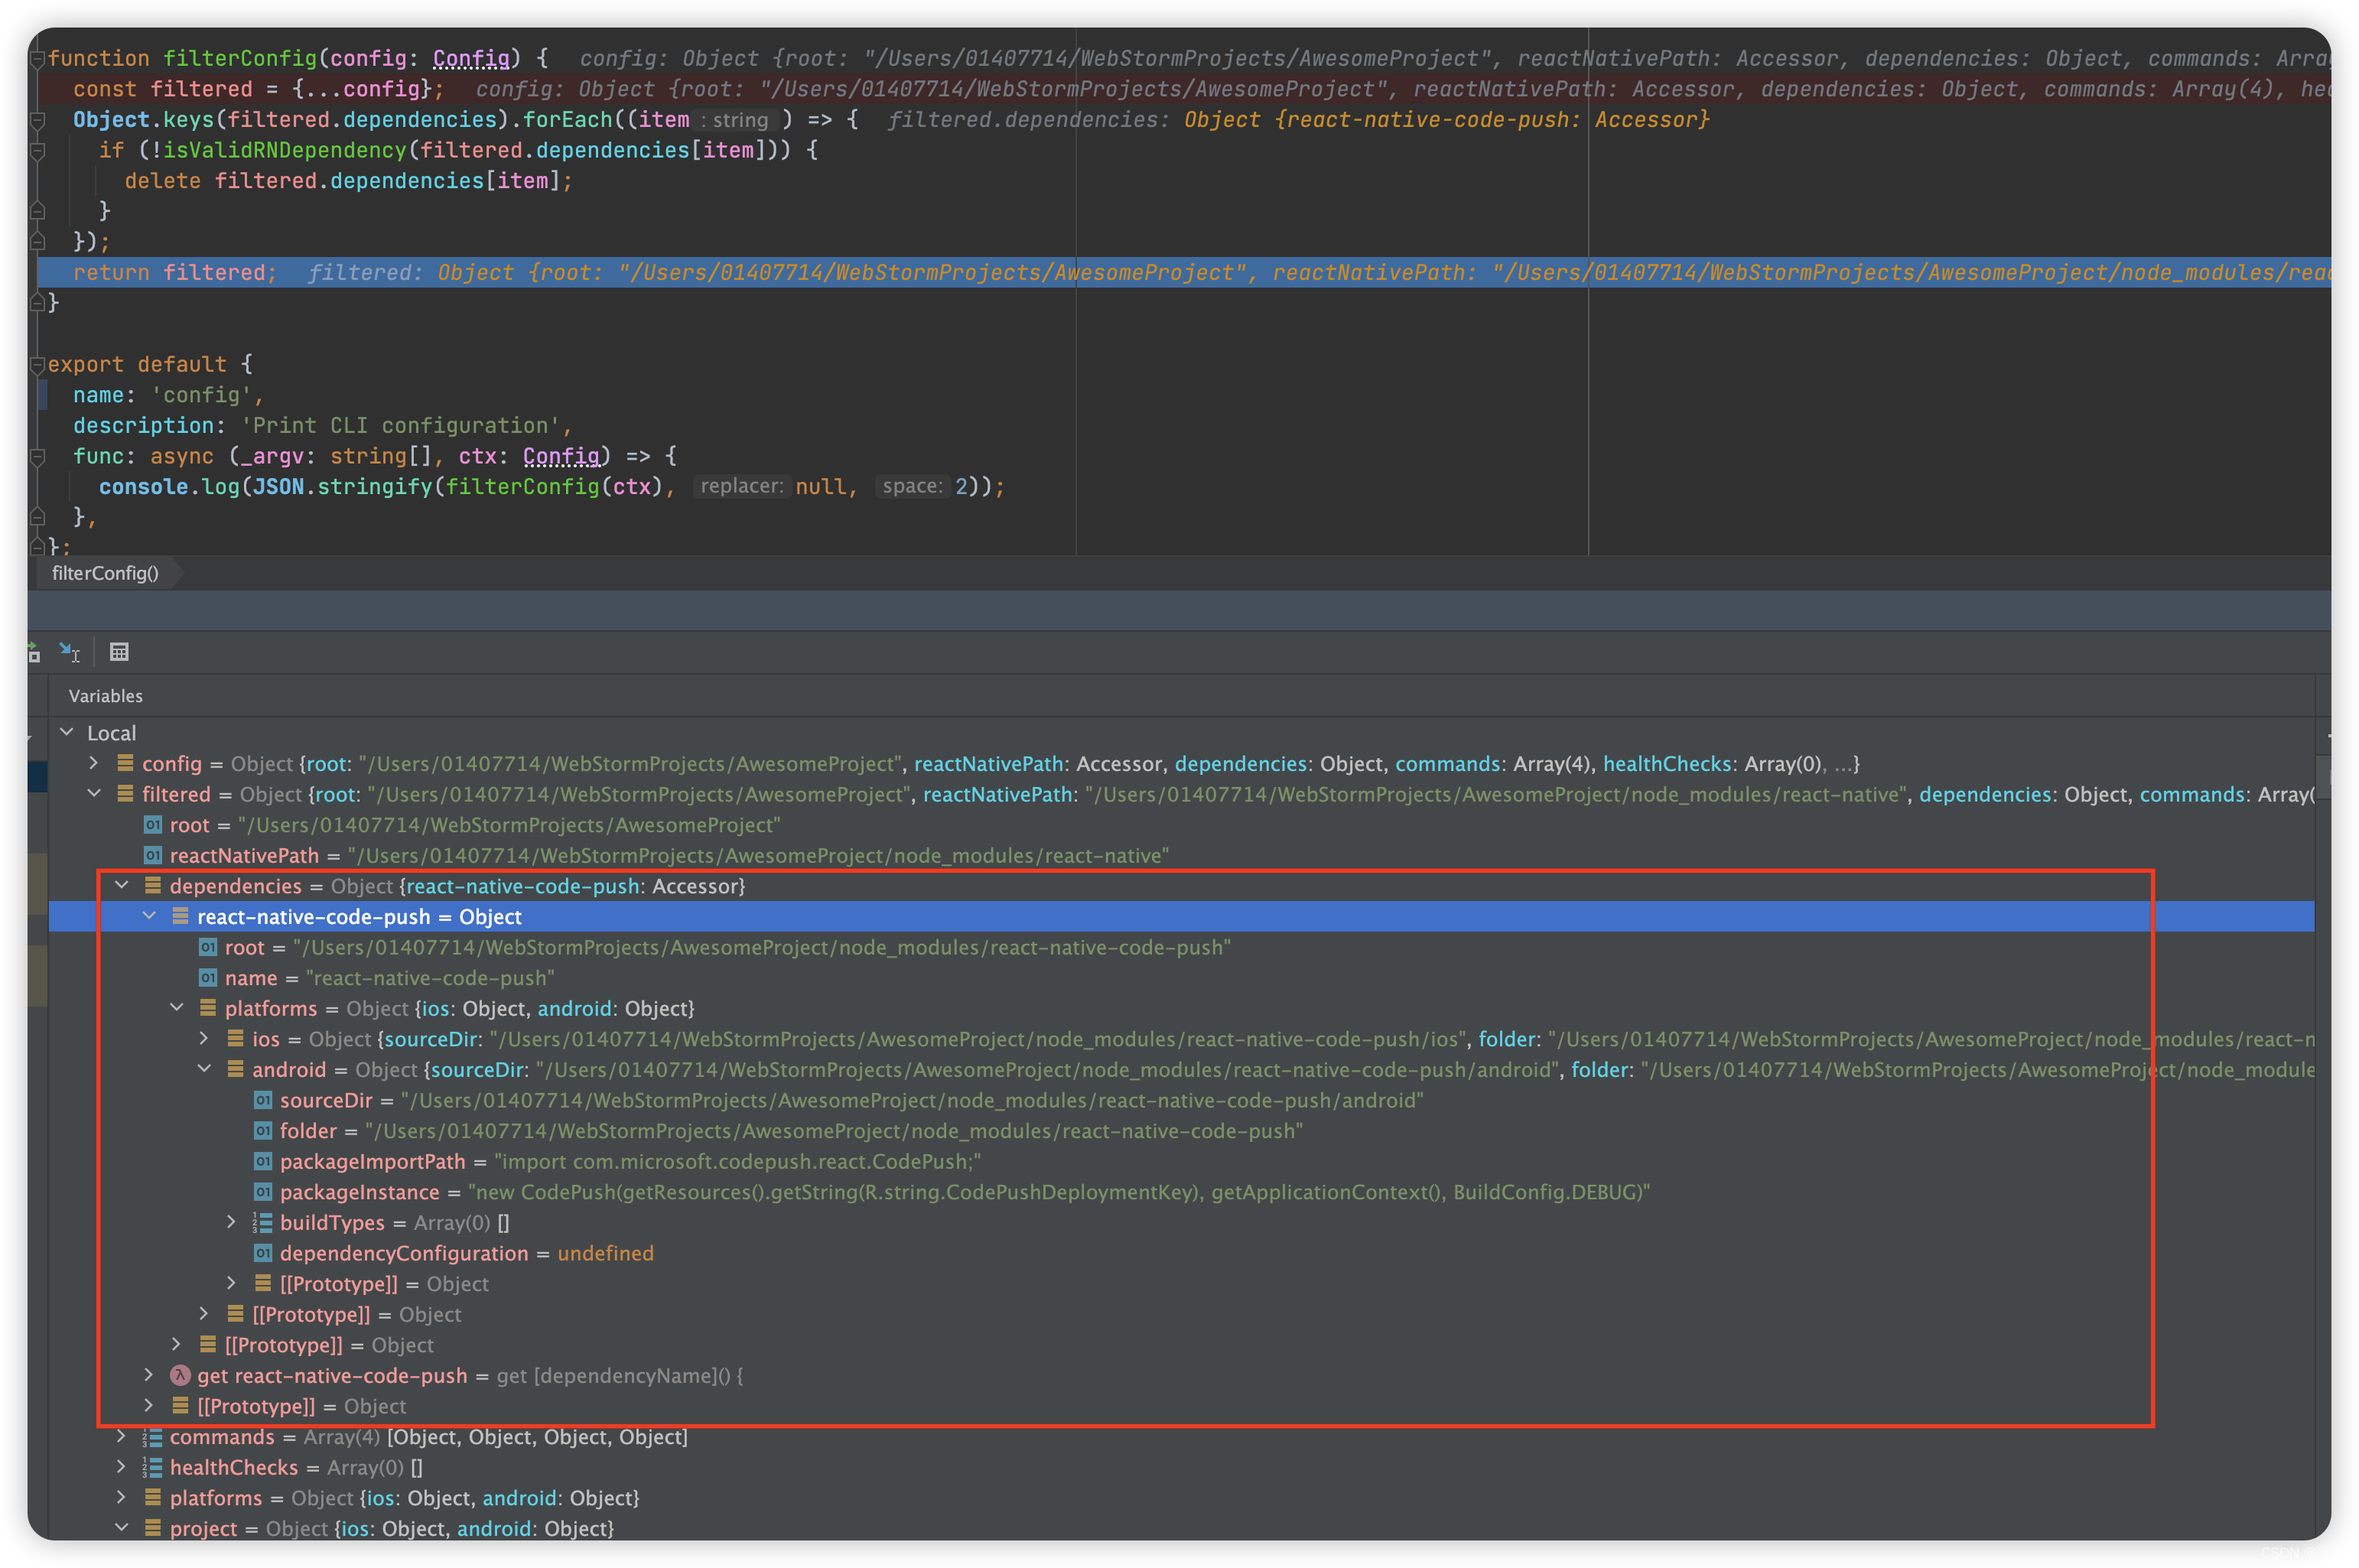Select the dependencyConfiguration variable row

[403, 1253]
